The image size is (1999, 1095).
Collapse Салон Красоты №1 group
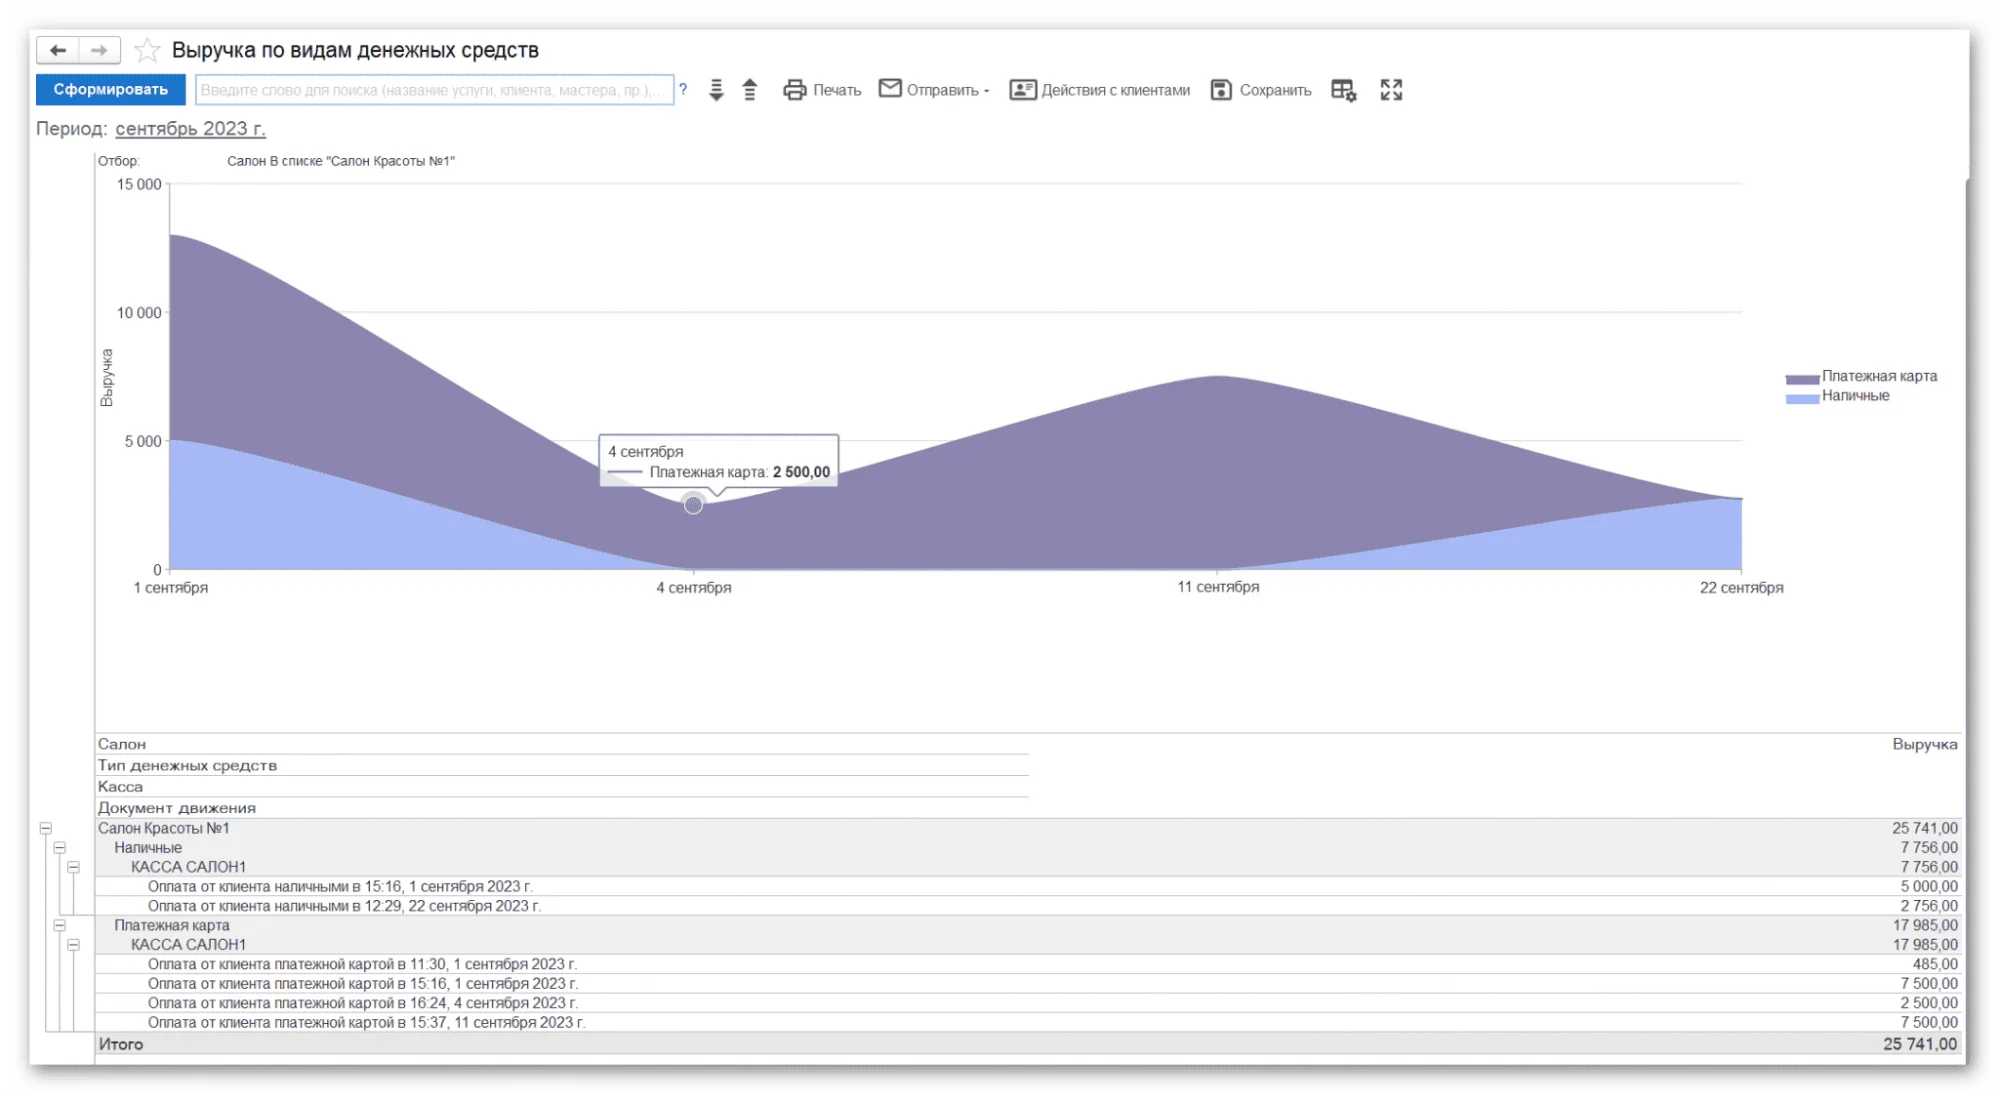point(46,828)
